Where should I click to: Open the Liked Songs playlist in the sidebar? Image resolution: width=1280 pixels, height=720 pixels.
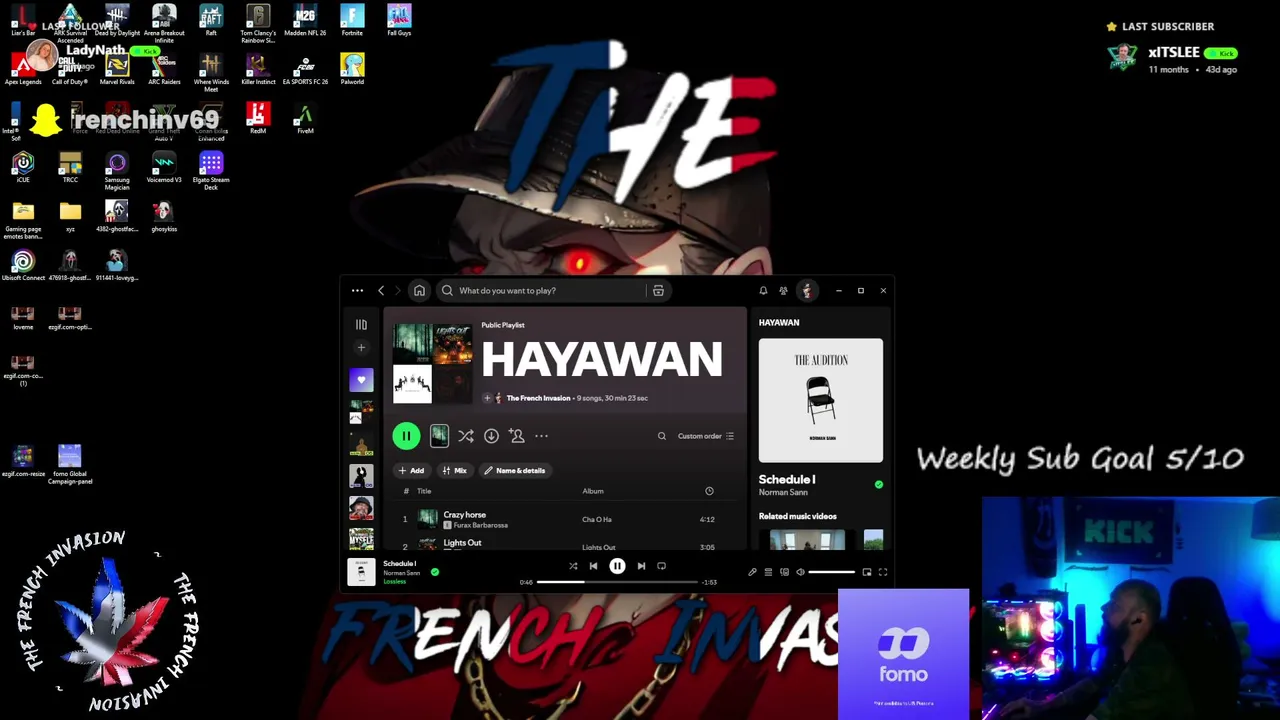coord(361,380)
